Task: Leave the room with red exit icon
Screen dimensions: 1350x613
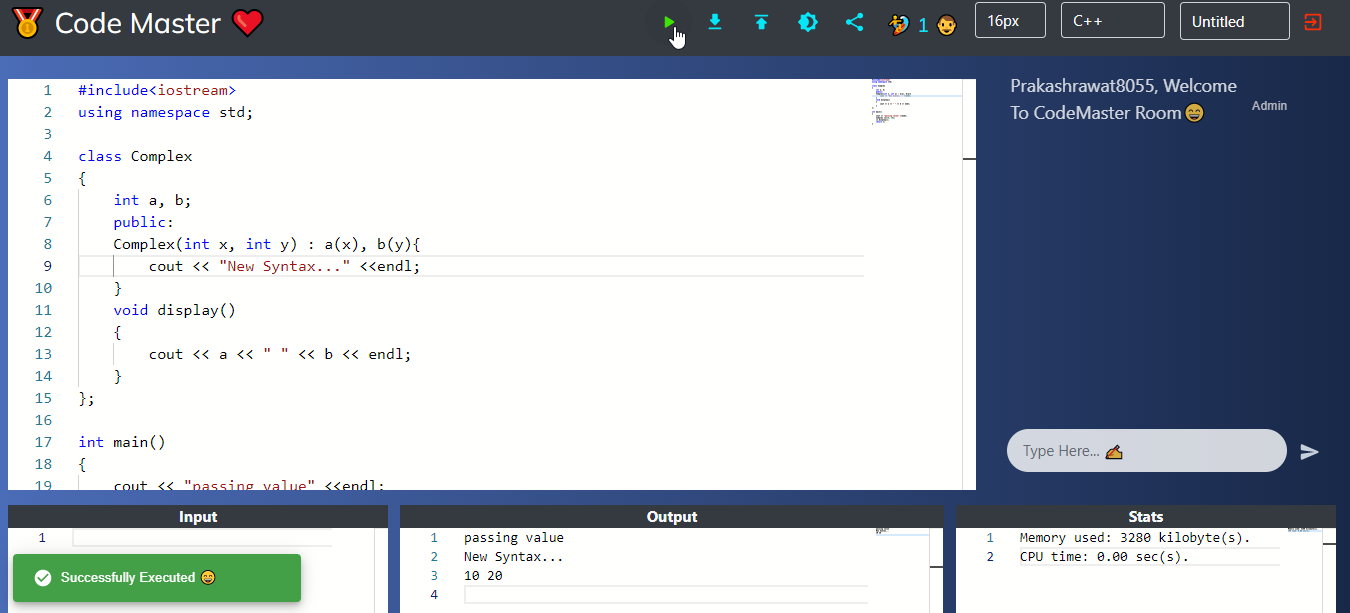Action: tap(1313, 21)
